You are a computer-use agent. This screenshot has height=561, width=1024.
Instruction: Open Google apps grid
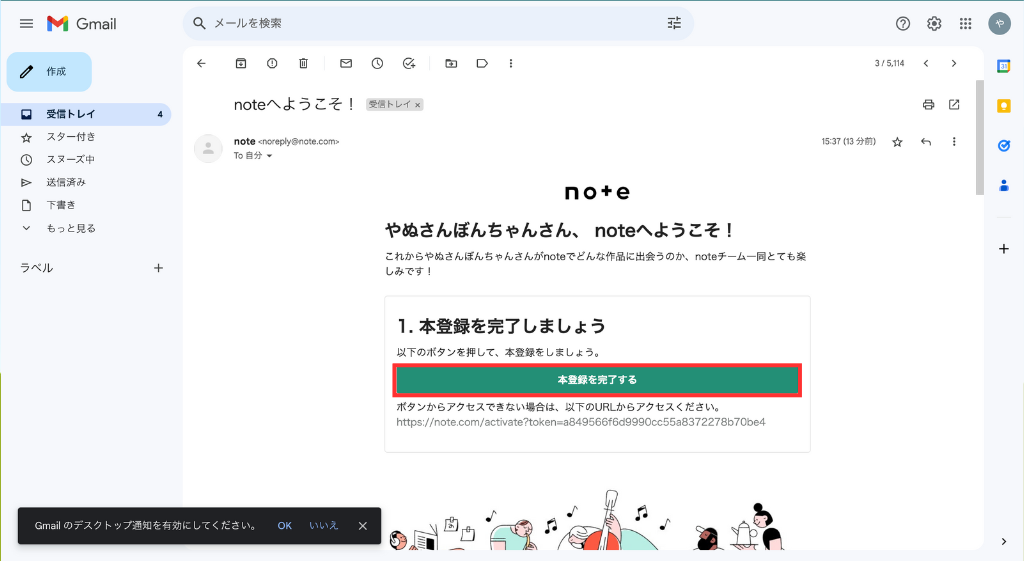click(x=965, y=24)
